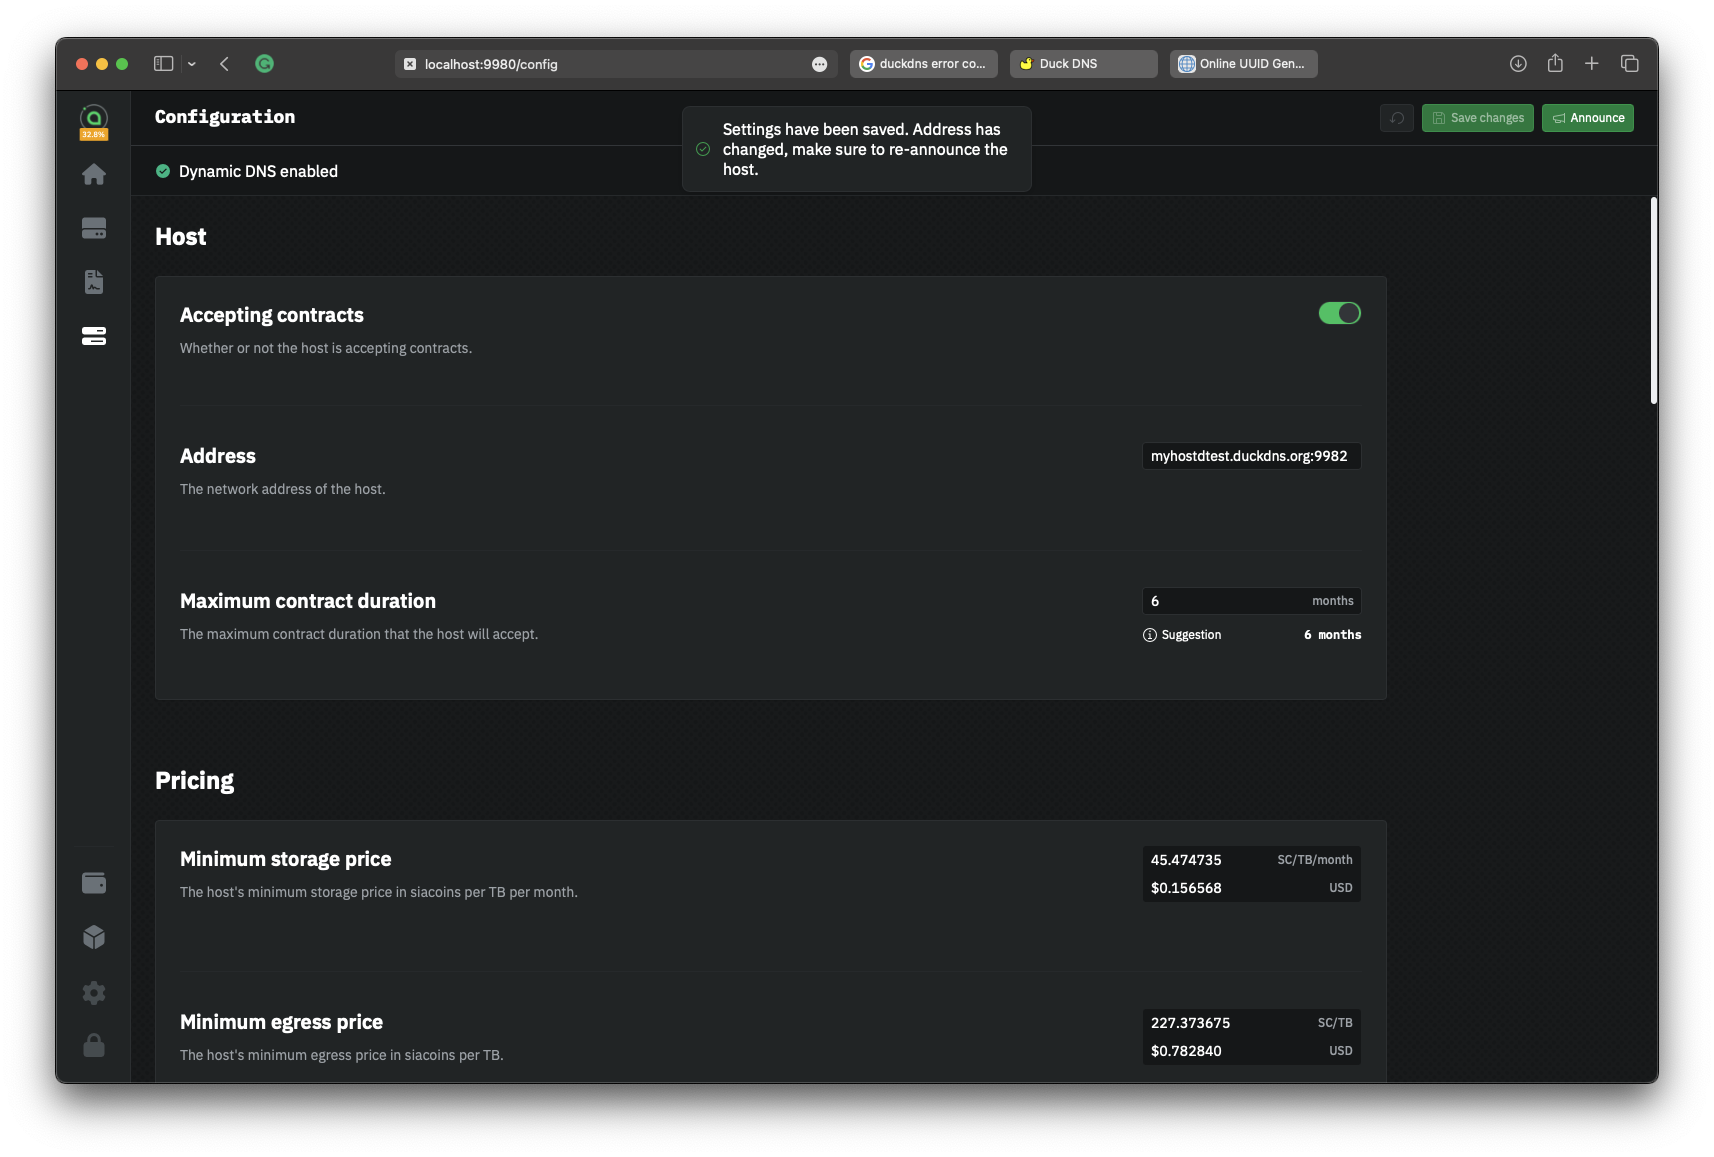The width and height of the screenshot is (1714, 1157).
Task: Toggle the Accepting contracts switch
Action: [x=1339, y=314]
